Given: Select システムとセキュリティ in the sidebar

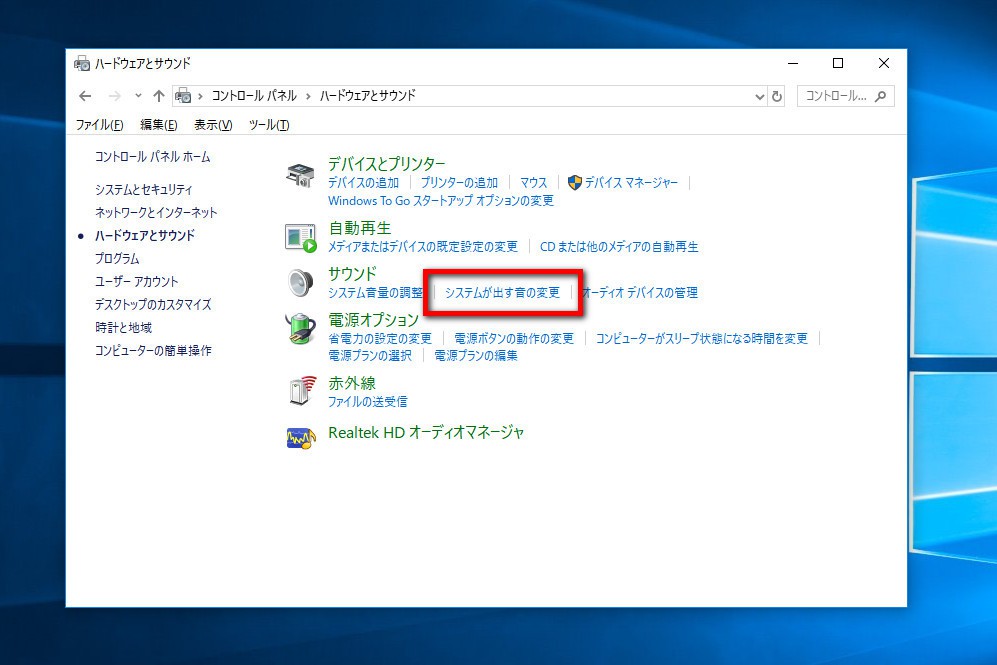Looking at the screenshot, I should click(144, 189).
